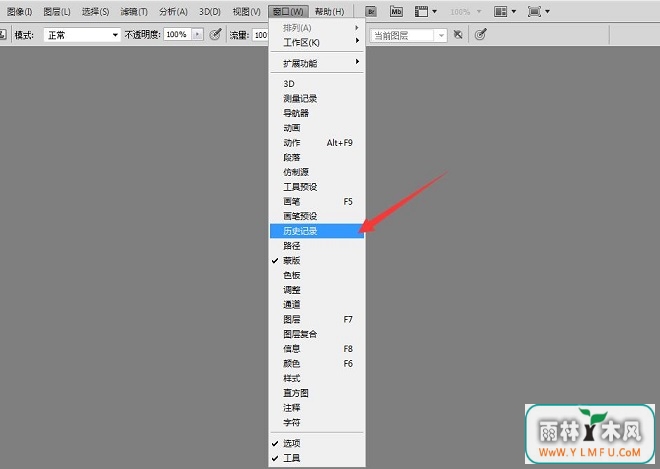Select 信息 F8 menu entry
This screenshot has width=660, height=469.
pos(317,349)
